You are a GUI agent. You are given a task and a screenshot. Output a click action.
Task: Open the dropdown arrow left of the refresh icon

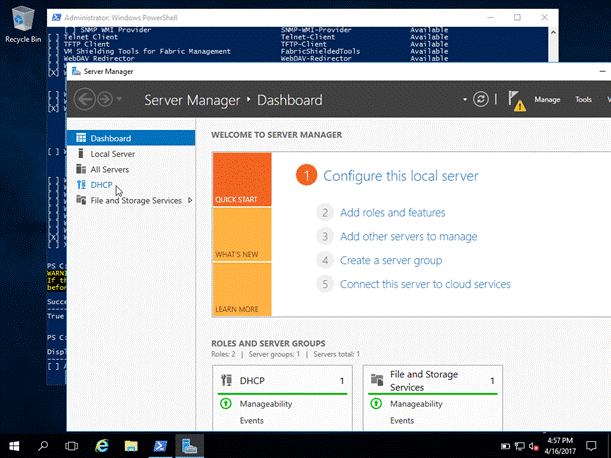[x=464, y=99]
